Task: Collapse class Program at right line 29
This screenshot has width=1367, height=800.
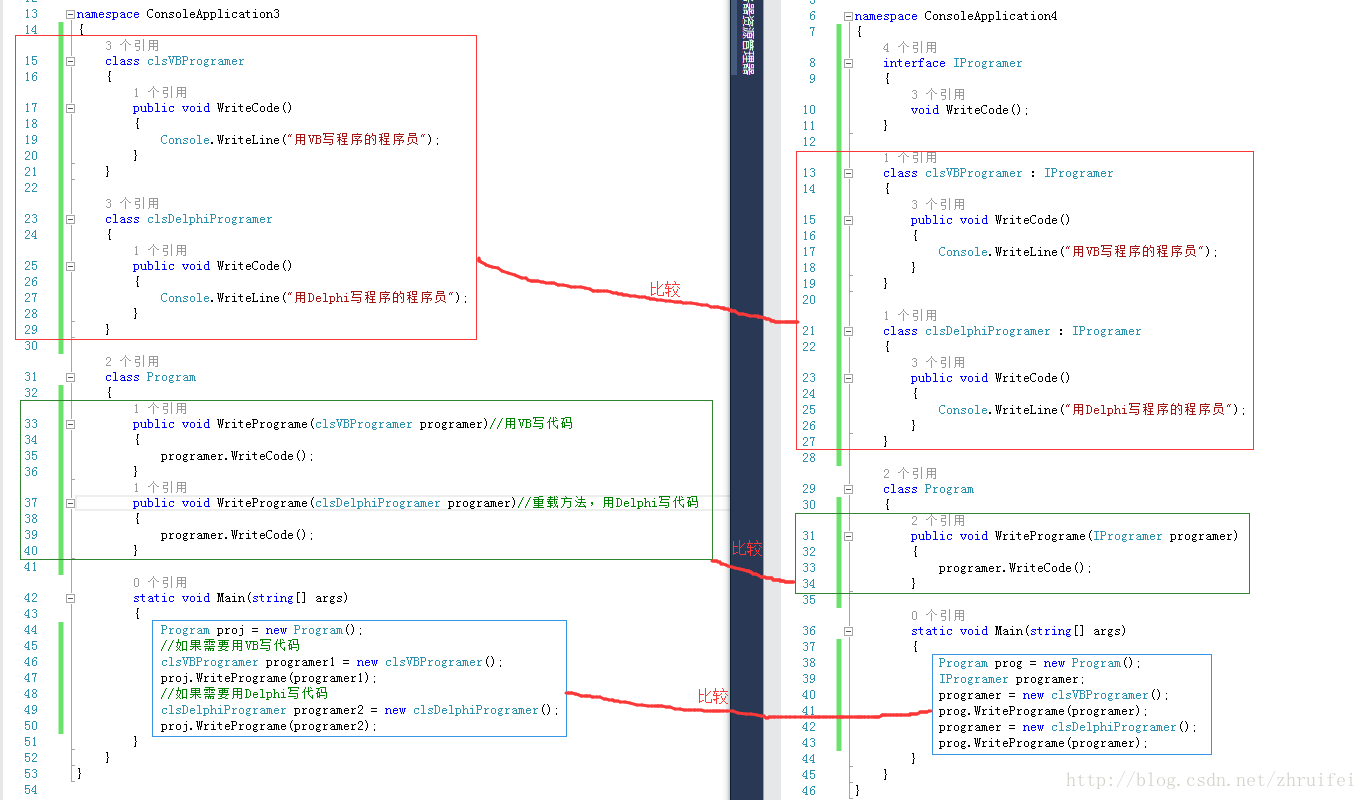Action: pyautogui.click(x=848, y=489)
